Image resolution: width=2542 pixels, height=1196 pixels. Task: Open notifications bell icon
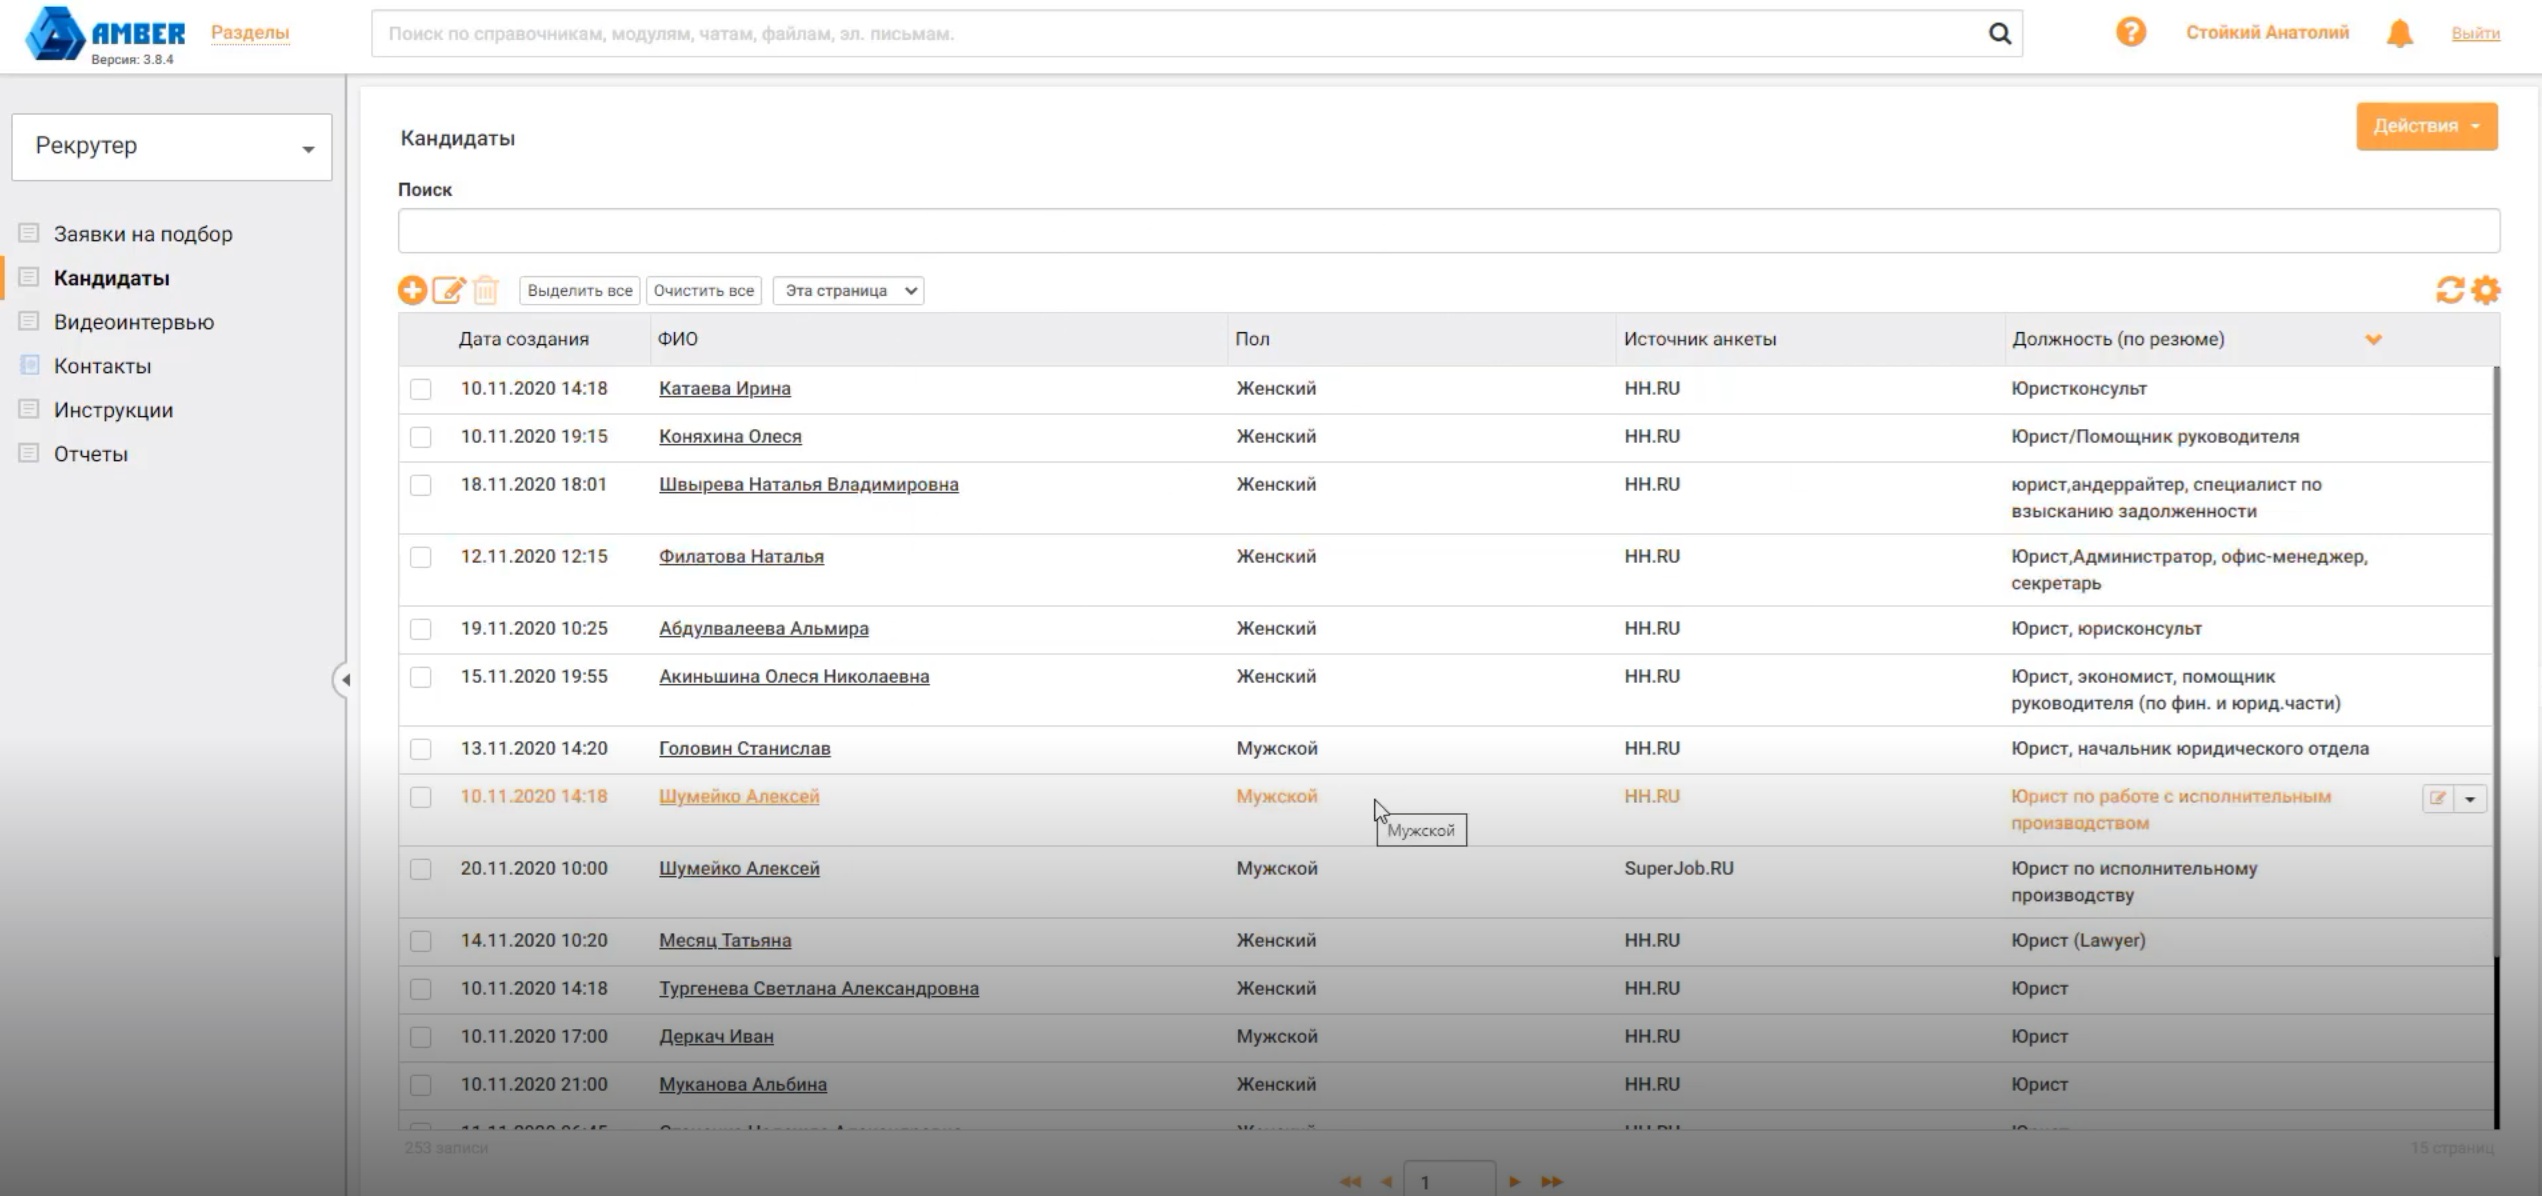point(2399,33)
